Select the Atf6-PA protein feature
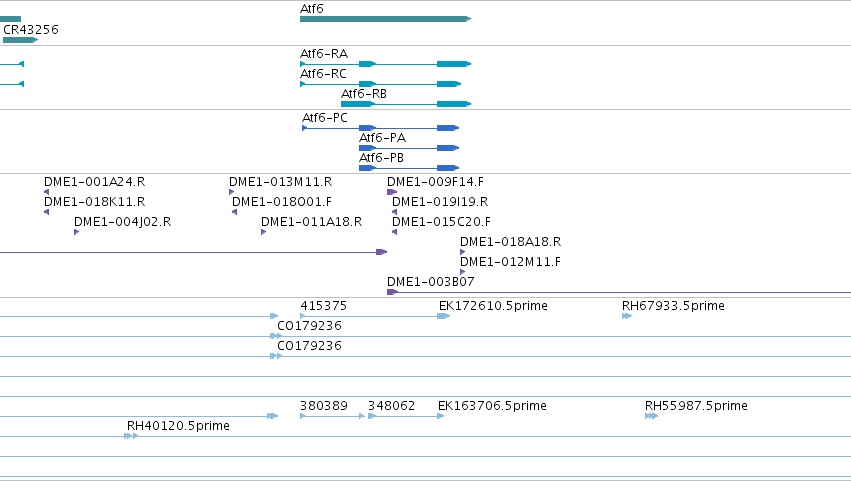851x481 pixels. [x=409, y=148]
